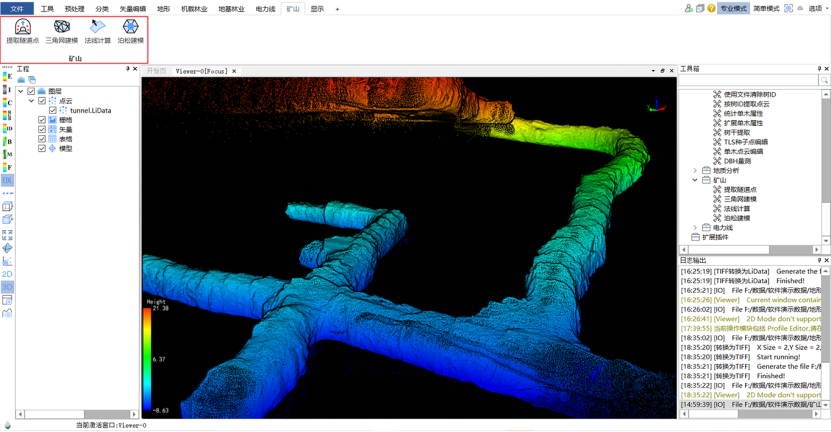Open the viewer tab list dropdown arrow
The height and width of the screenshot is (432, 831).
point(653,70)
